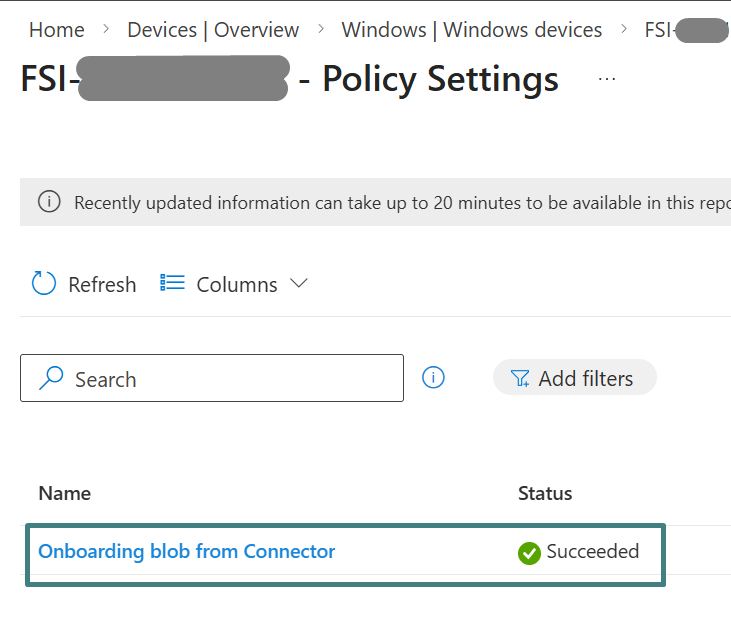
Task: Open the ellipsis menu beside Policy Settings
Action: tap(607, 78)
